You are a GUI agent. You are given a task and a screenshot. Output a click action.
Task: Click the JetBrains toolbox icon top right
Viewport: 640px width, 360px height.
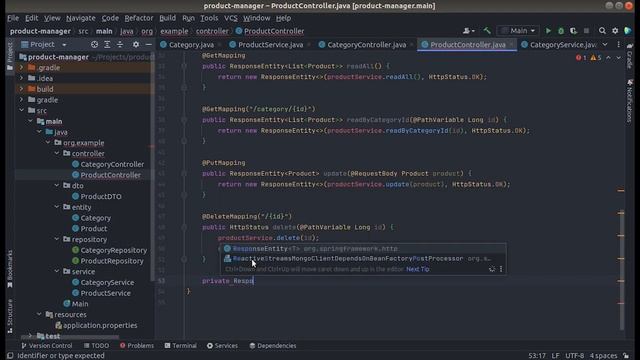(628, 31)
